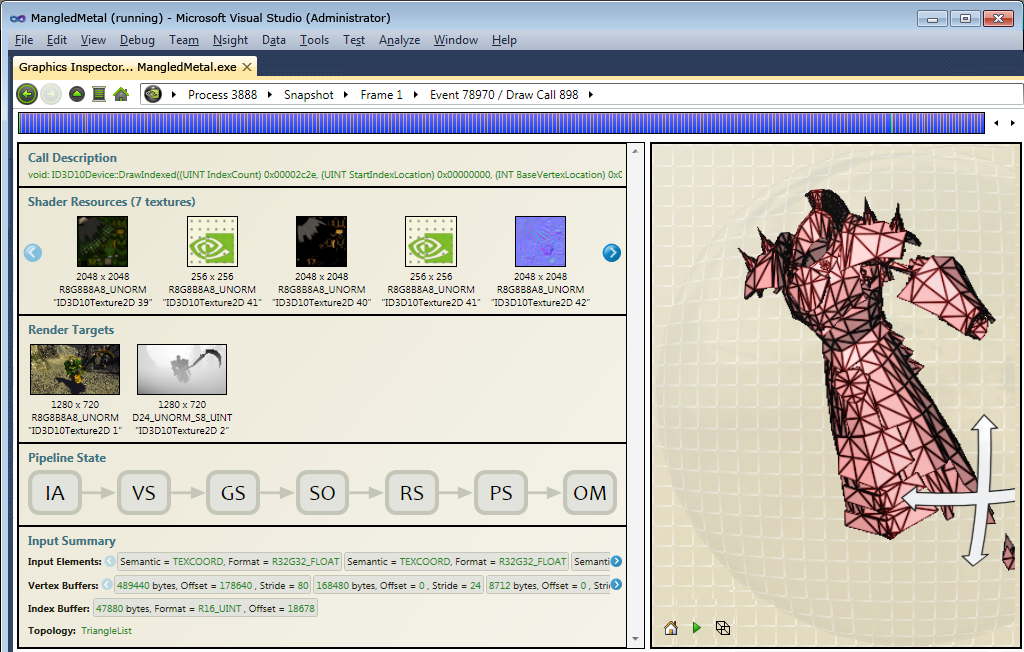This screenshot has height=652, width=1024.
Task: Click the IA pipeline stage button
Action: 55,492
